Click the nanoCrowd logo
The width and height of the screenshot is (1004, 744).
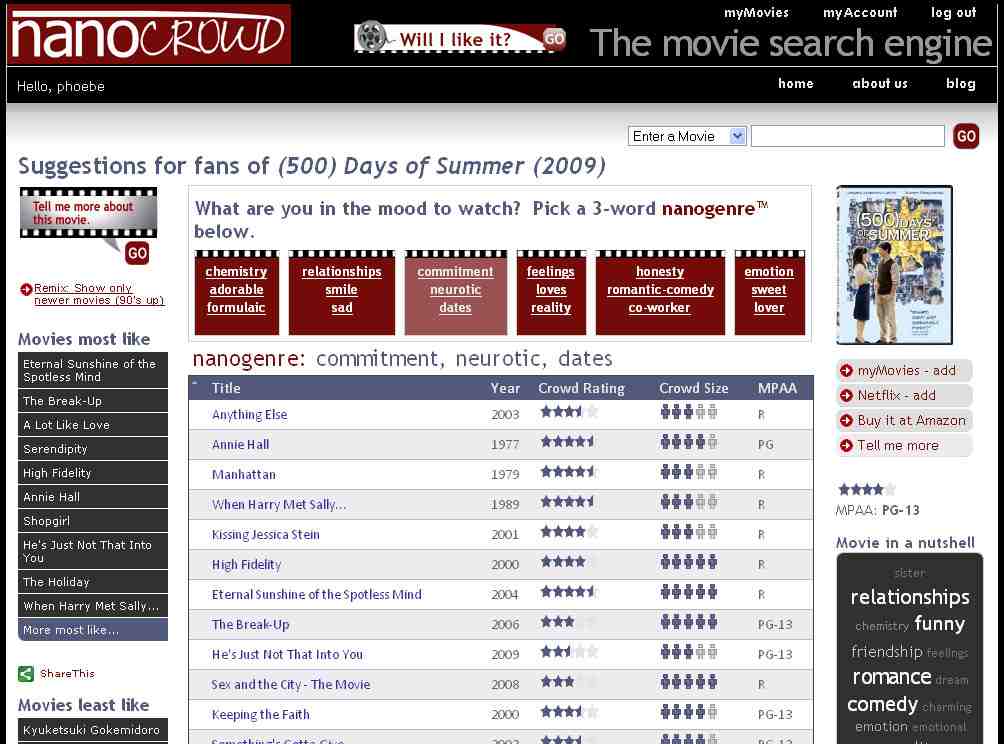149,35
